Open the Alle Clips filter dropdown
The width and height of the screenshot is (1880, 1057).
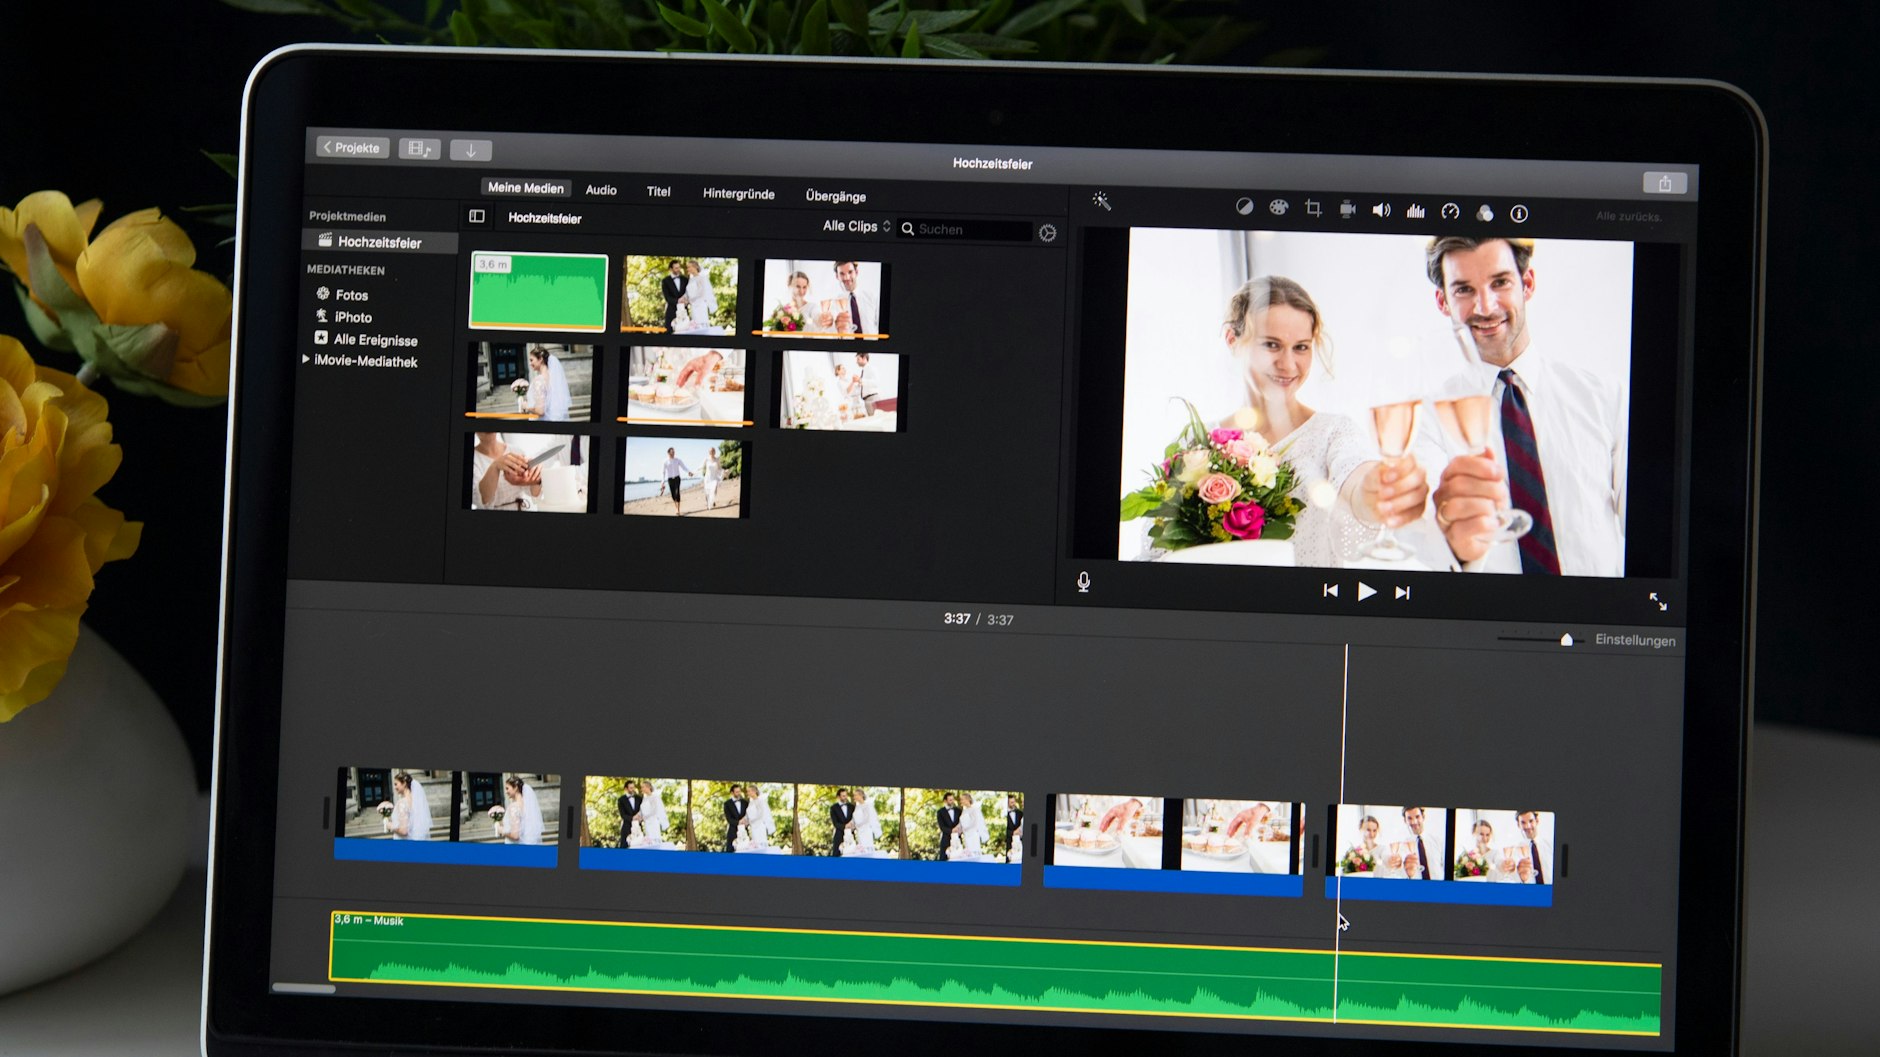(x=856, y=226)
